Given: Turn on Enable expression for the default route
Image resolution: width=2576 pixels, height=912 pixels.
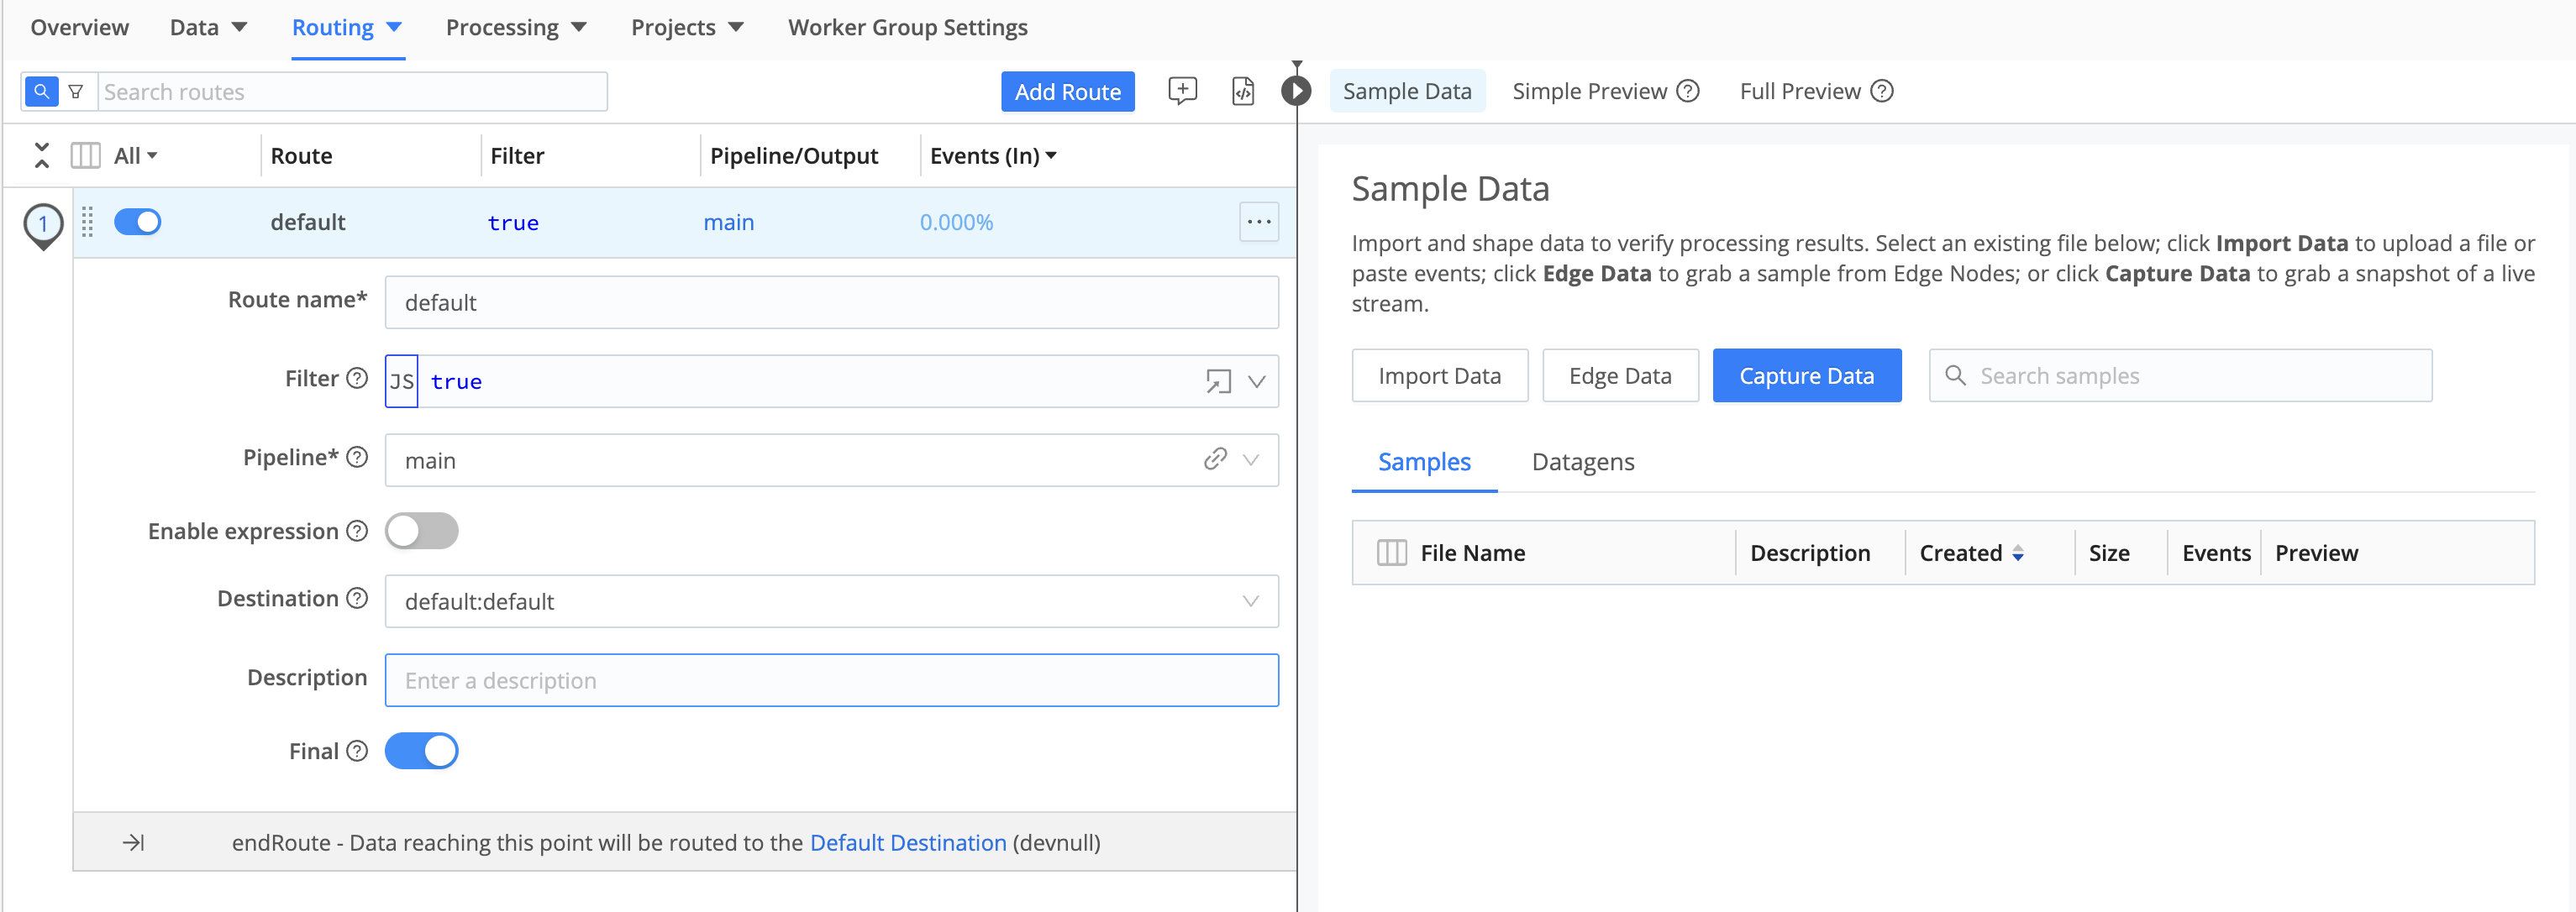Looking at the screenshot, I should (x=421, y=531).
